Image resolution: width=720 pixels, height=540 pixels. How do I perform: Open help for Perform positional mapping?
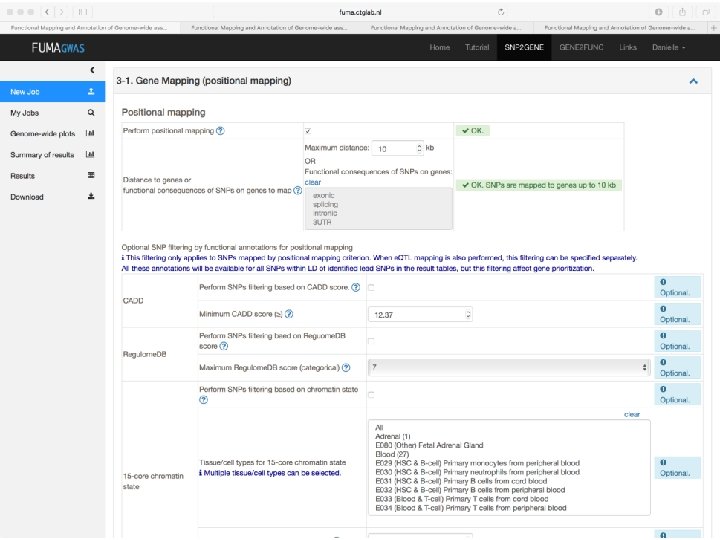tap(220, 131)
